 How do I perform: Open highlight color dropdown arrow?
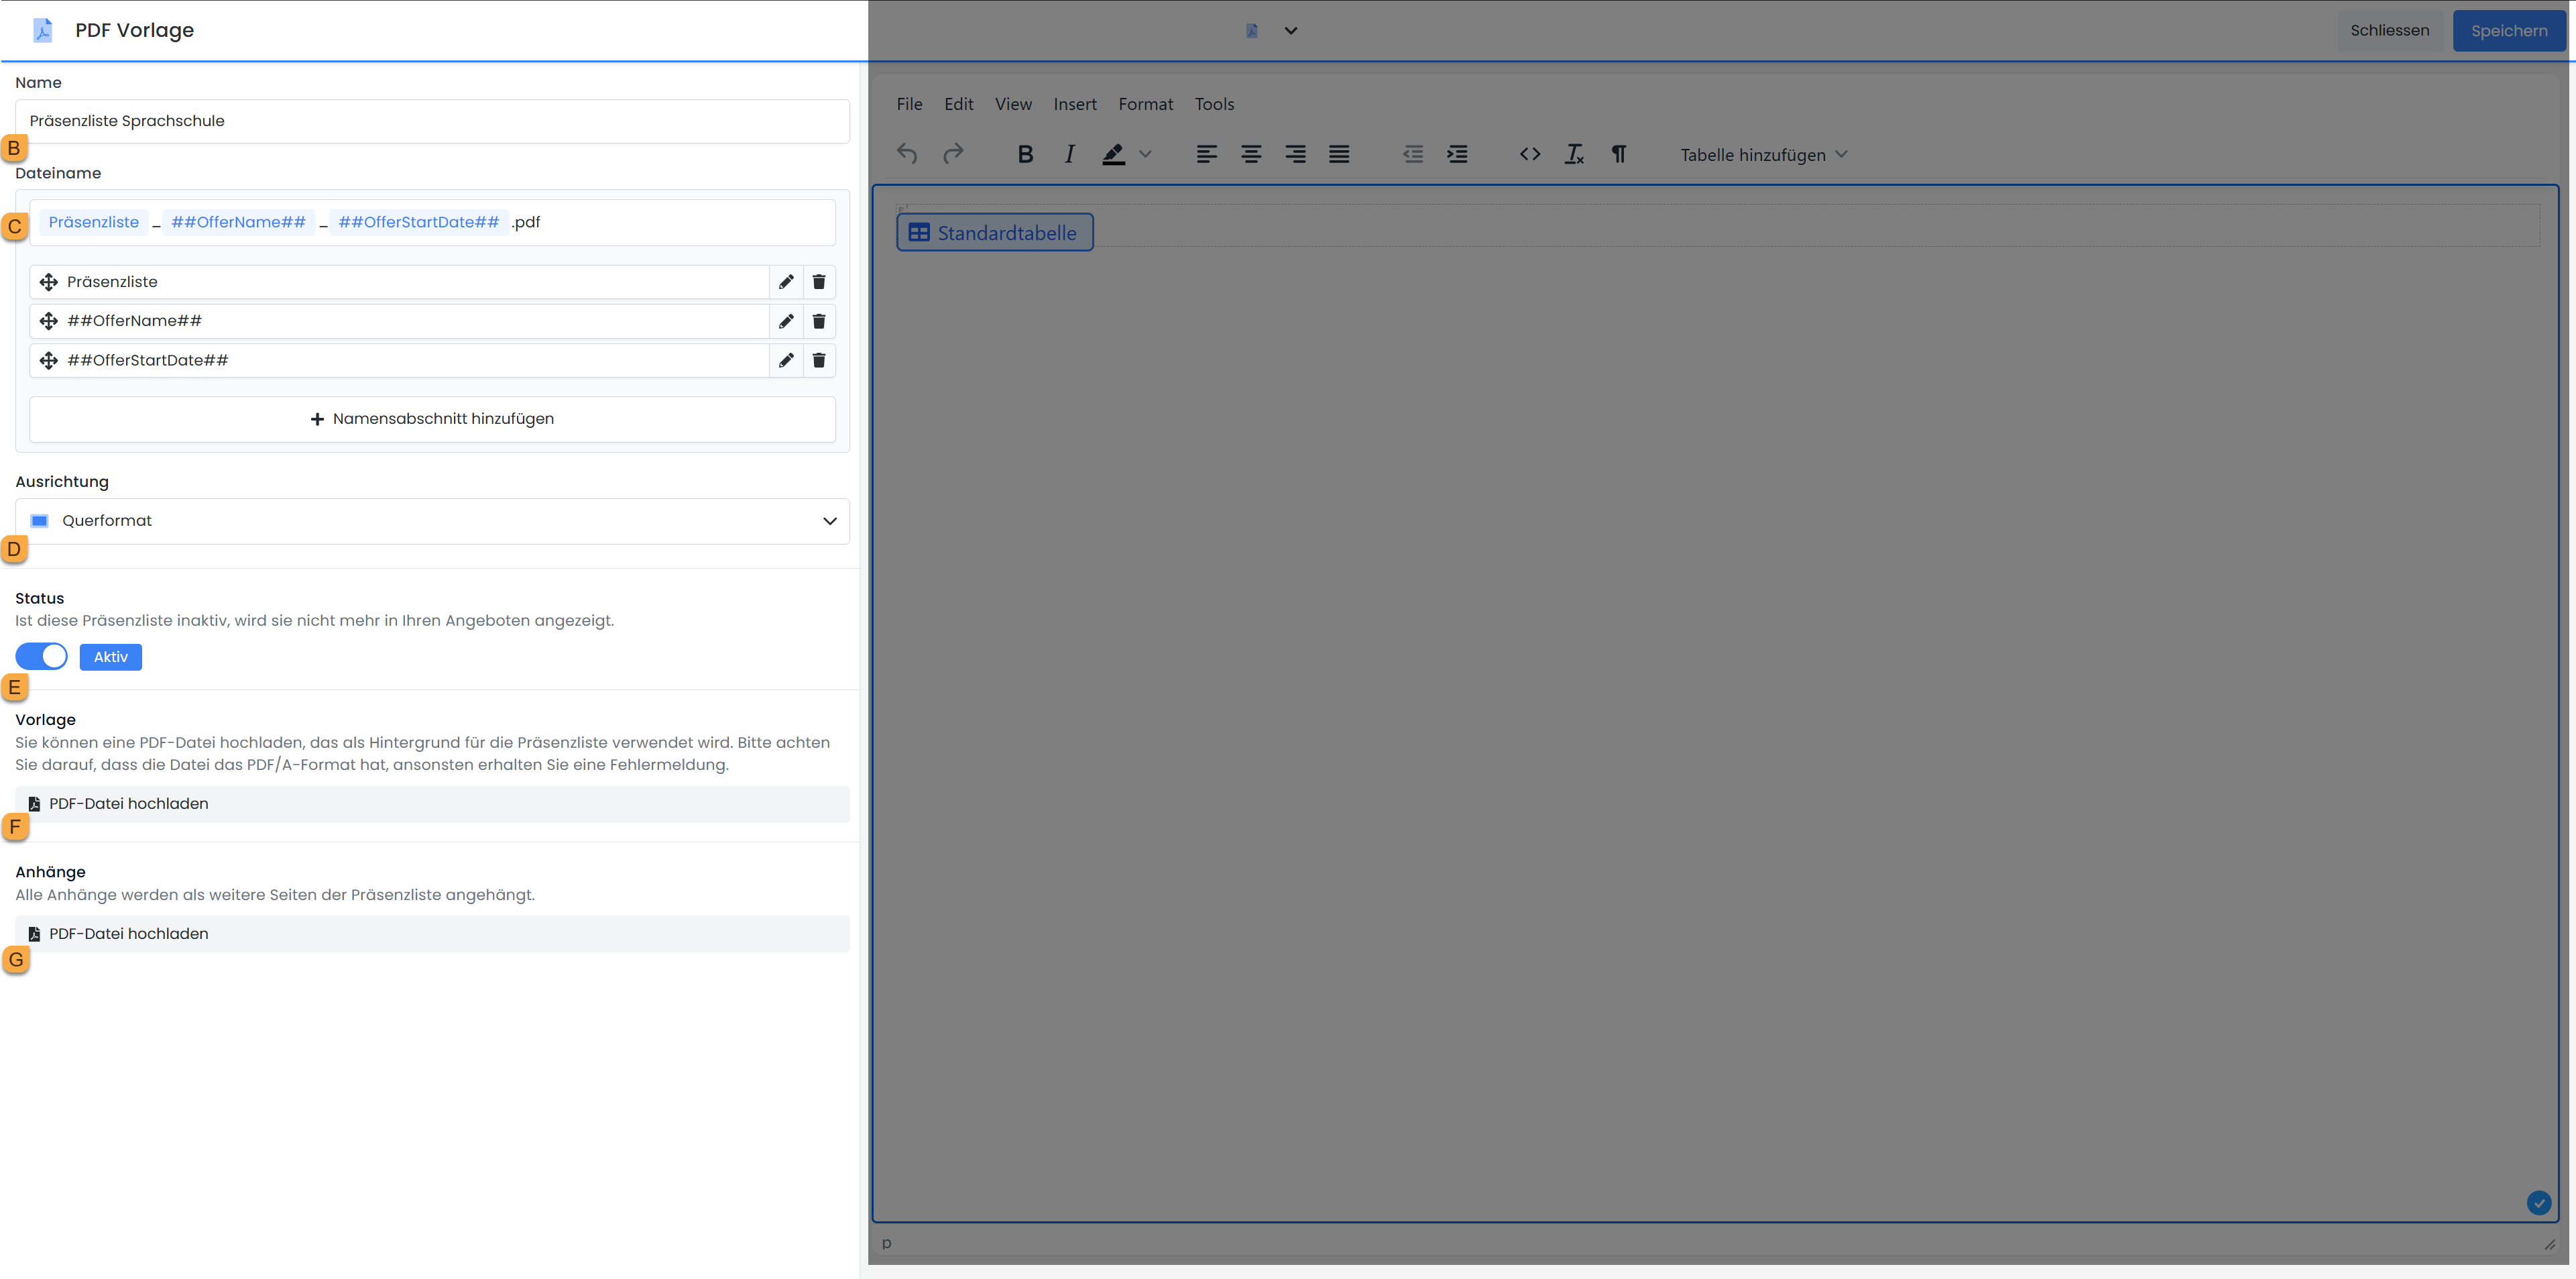pos(1146,154)
